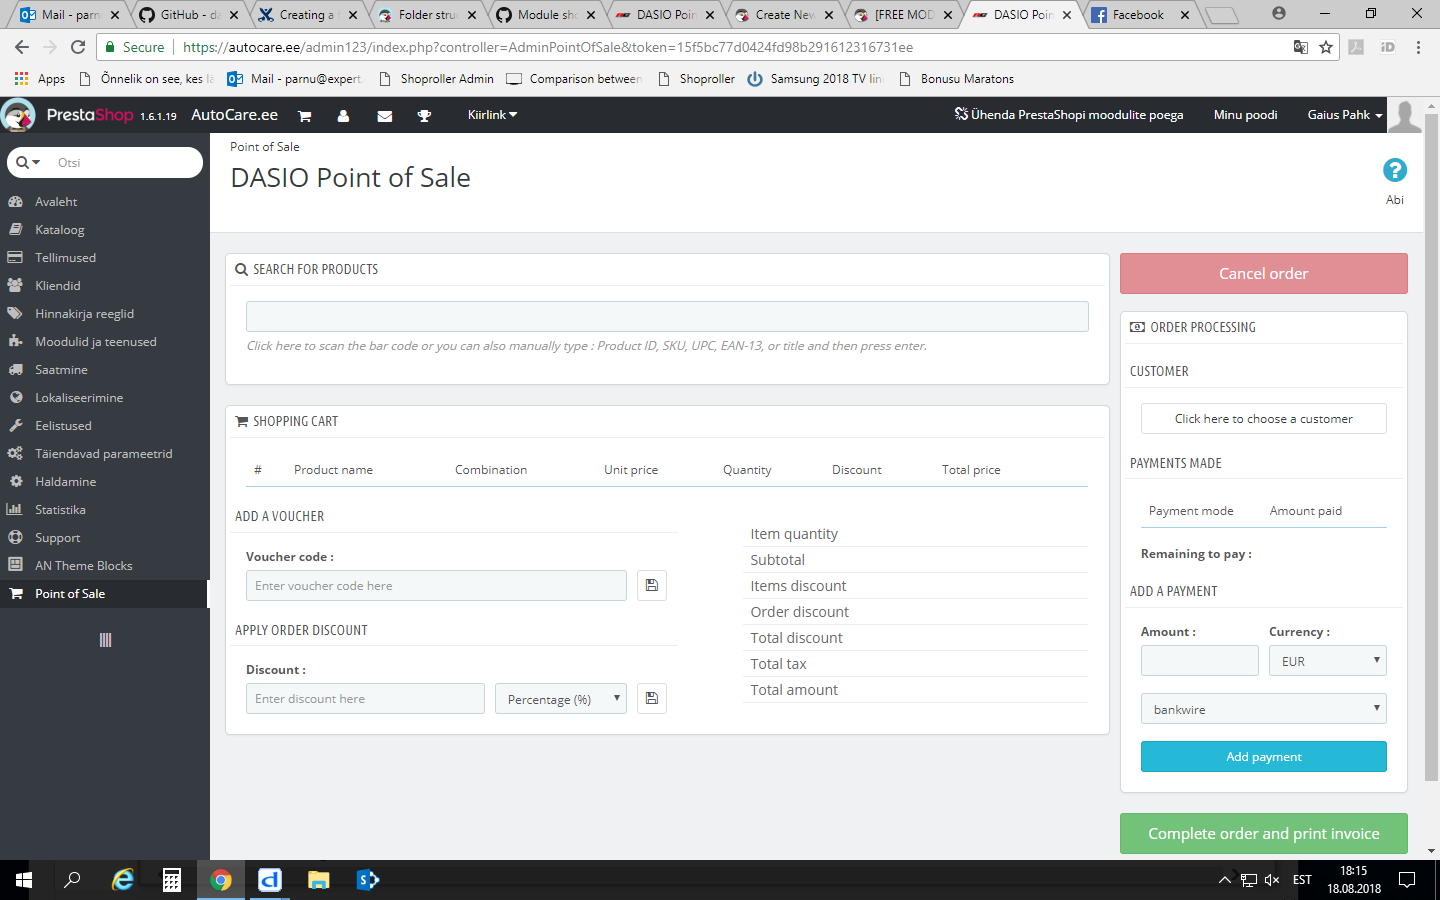Open Shoproller Admin bookmark
This screenshot has height=900, width=1440.
(436, 79)
